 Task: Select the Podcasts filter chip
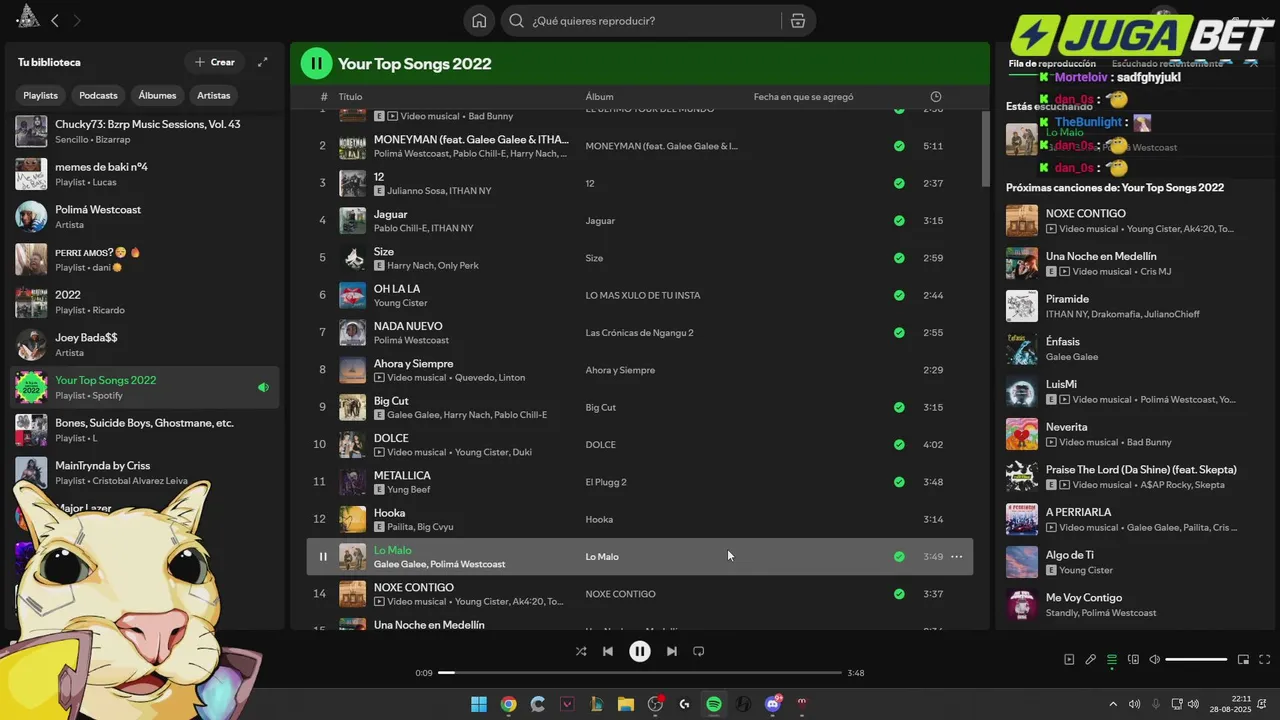pos(98,95)
